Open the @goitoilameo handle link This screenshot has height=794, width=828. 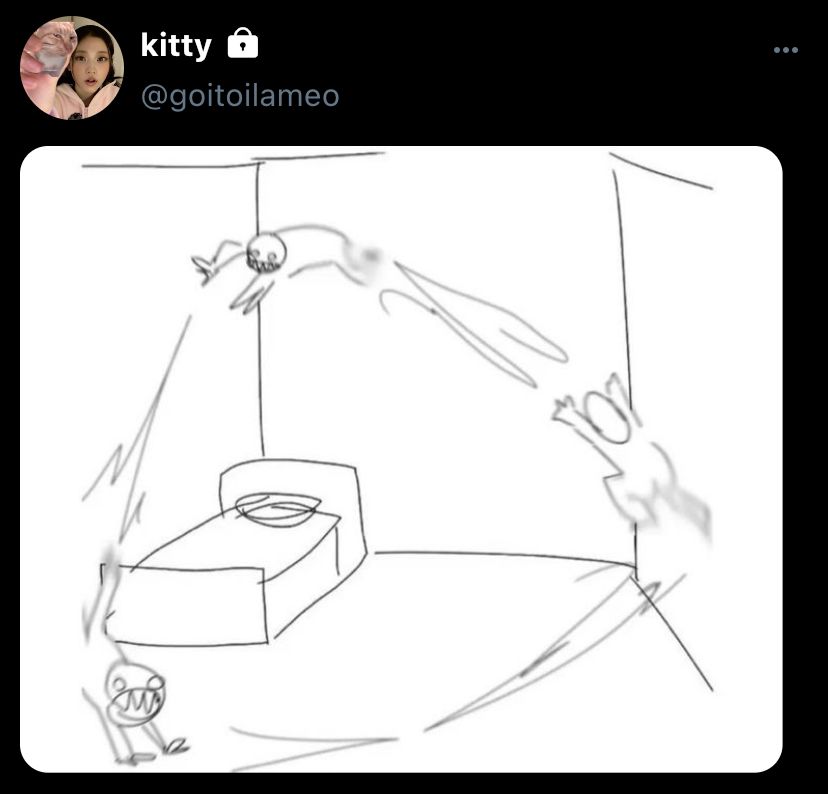click(x=240, y=96)
